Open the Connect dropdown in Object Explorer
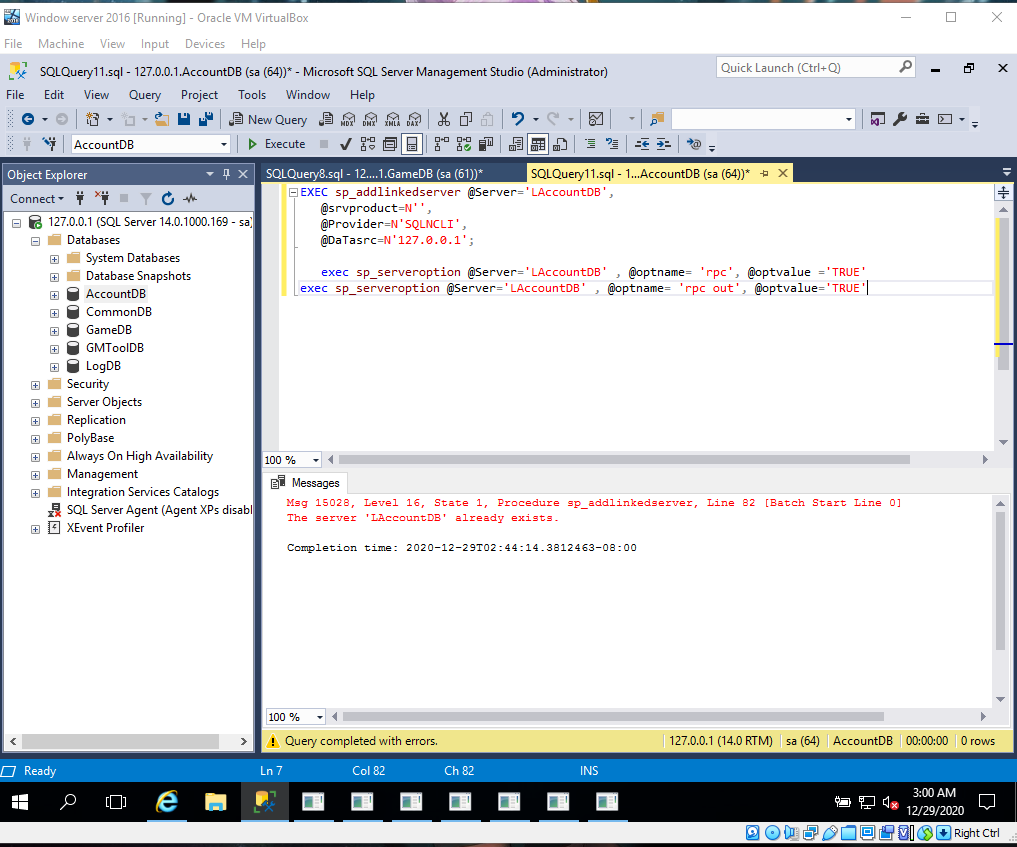 [37, 198]
